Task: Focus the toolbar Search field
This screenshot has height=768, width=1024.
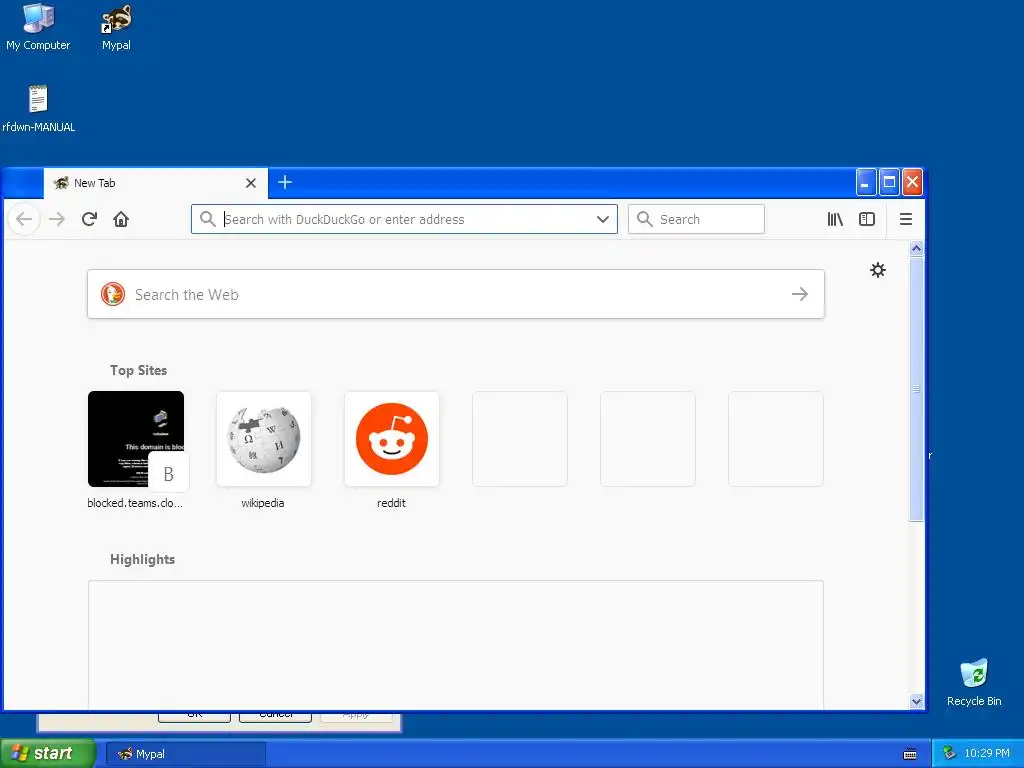Action: coord(696,219)
